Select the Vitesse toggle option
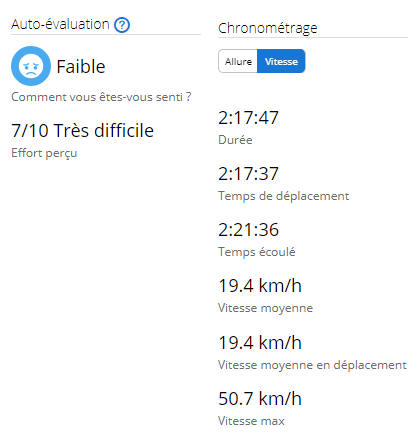 coord(281,61)
